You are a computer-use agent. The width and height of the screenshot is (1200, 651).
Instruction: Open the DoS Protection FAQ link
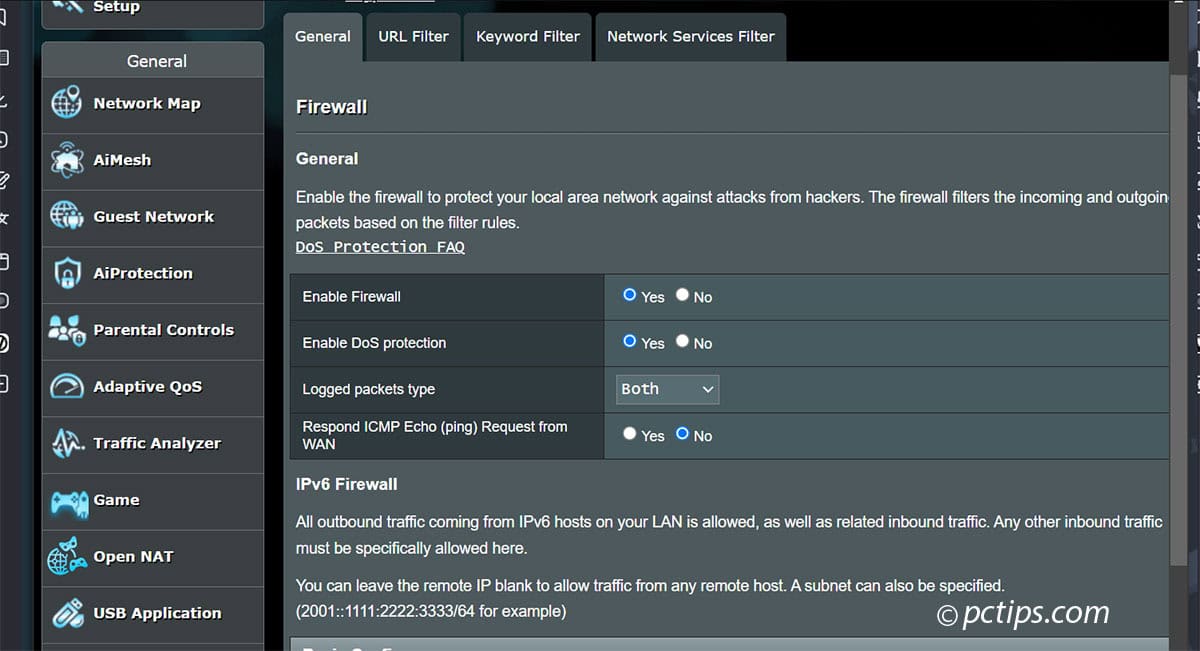380,246
